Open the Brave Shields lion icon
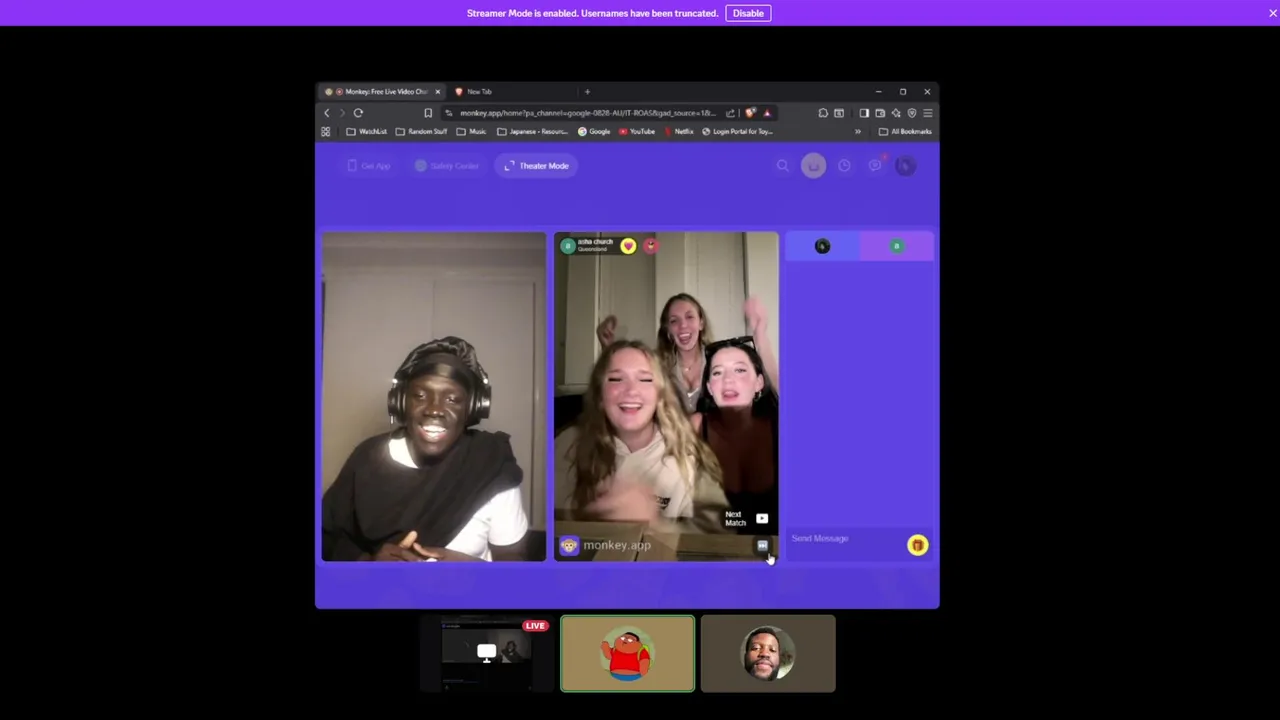1280x720 pixels. (750, 113)
